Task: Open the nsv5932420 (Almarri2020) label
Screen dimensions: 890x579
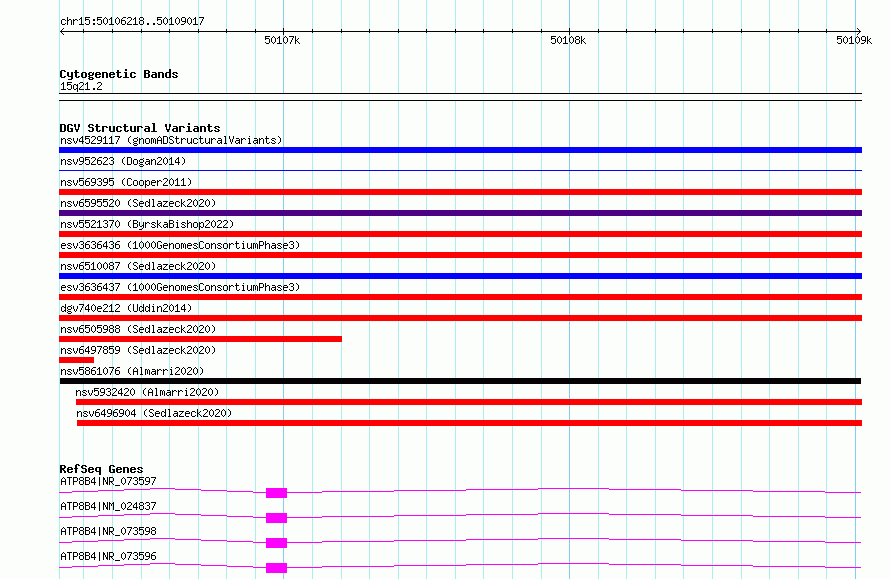Action: 147,392
